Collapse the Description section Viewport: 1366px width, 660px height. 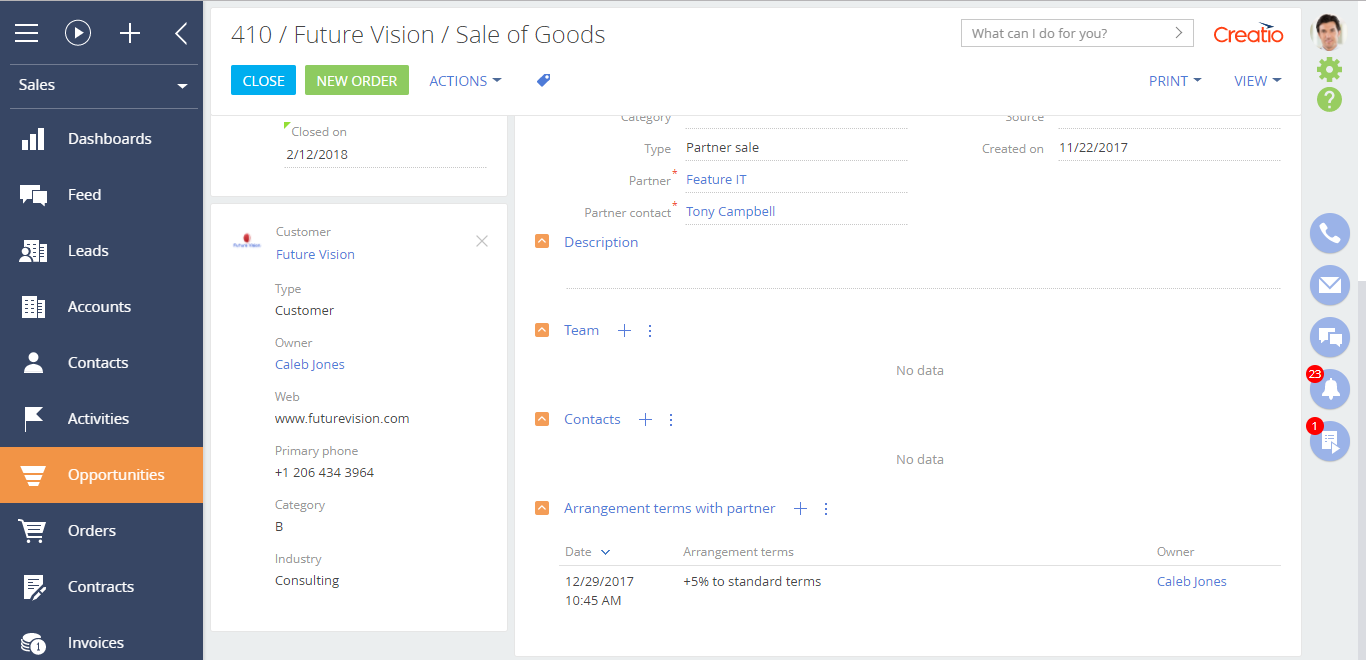tap(542, 242)
